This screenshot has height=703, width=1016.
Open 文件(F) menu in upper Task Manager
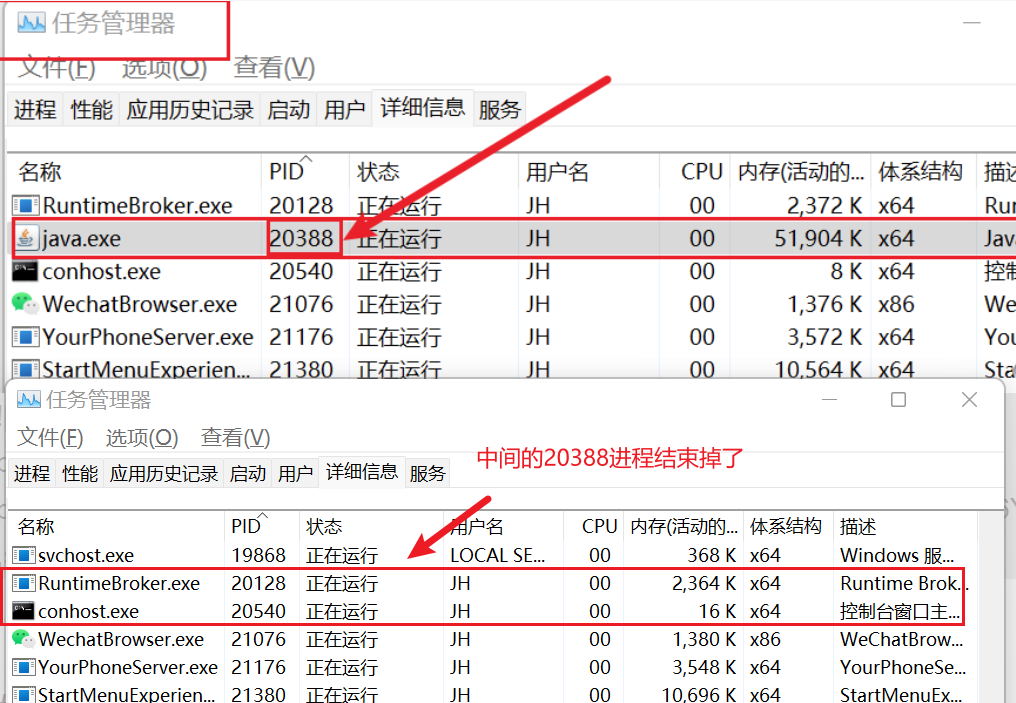pos(56,67)
